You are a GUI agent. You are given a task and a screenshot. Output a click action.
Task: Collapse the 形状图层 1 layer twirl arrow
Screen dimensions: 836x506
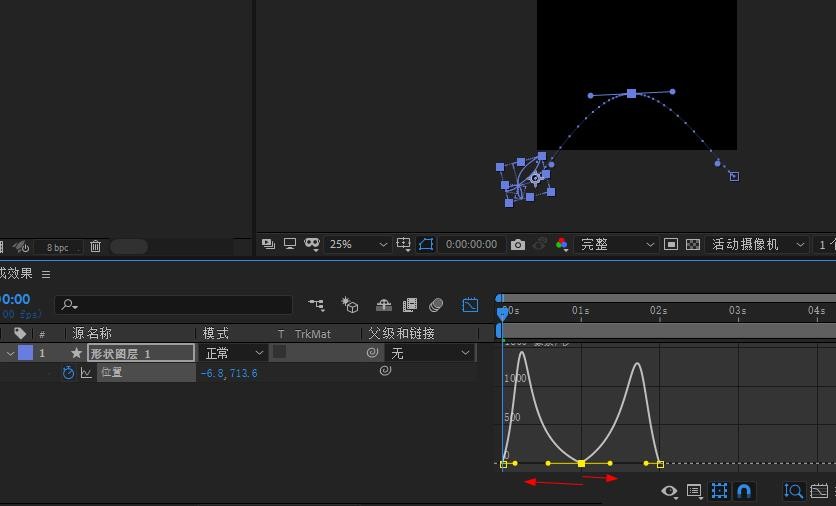[x=10, y=353]
